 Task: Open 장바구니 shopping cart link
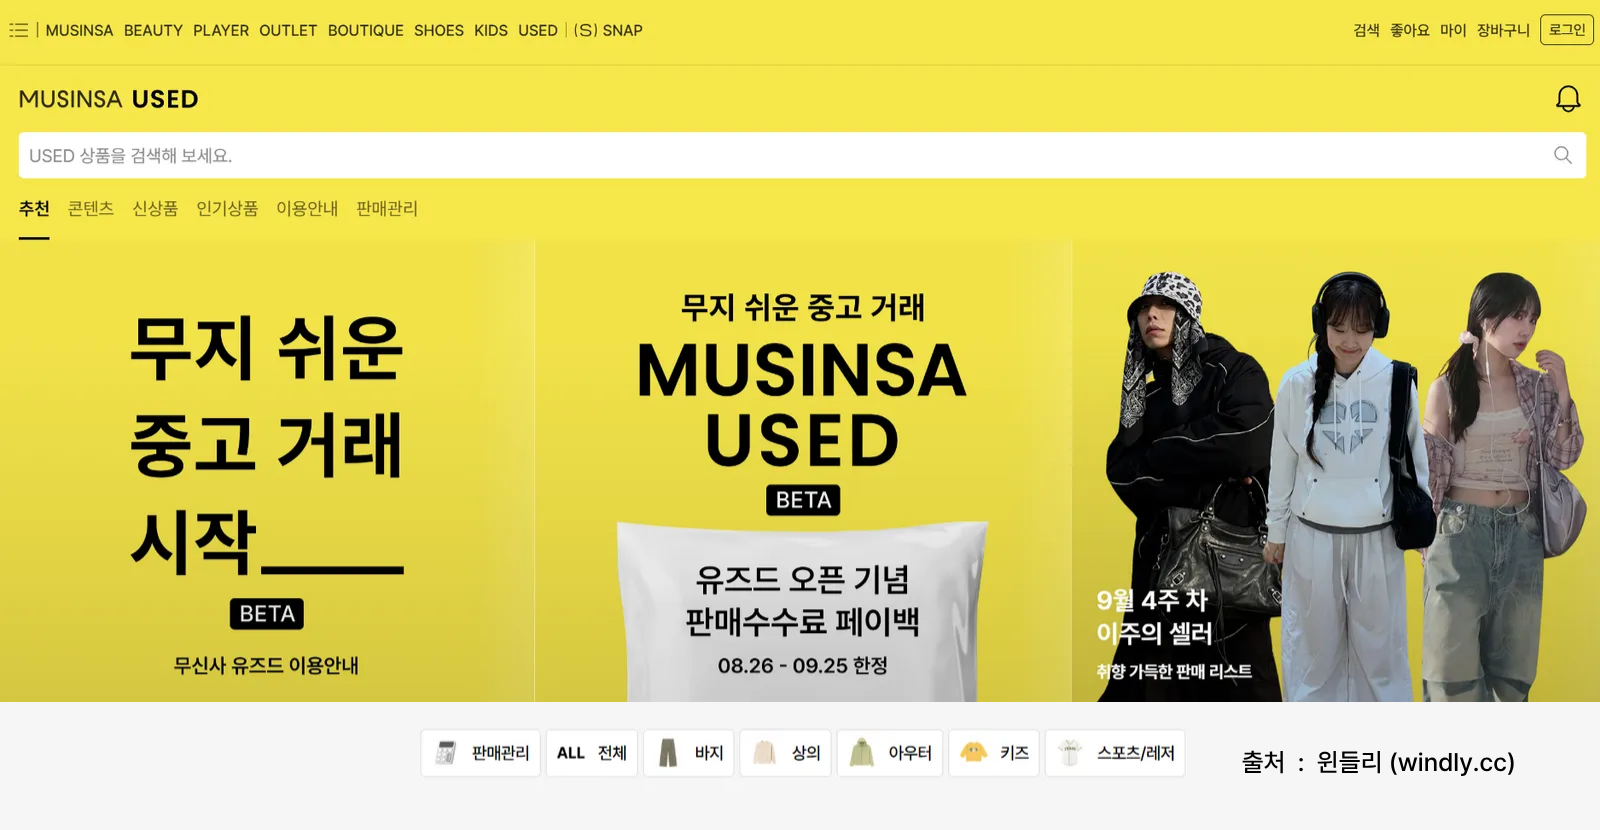pos(1503,30)
